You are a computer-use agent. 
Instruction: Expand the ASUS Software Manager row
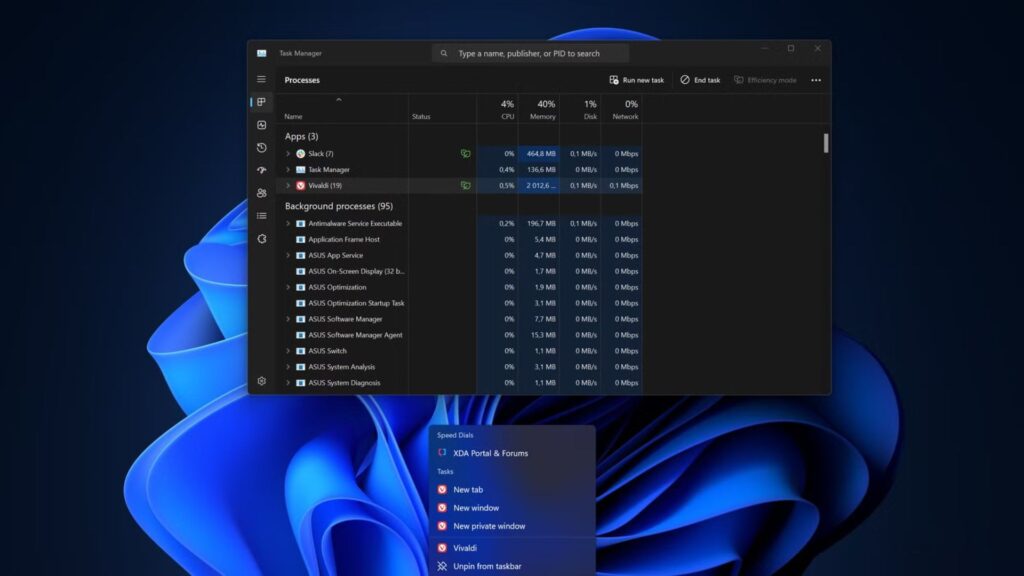tap(288, 319)
